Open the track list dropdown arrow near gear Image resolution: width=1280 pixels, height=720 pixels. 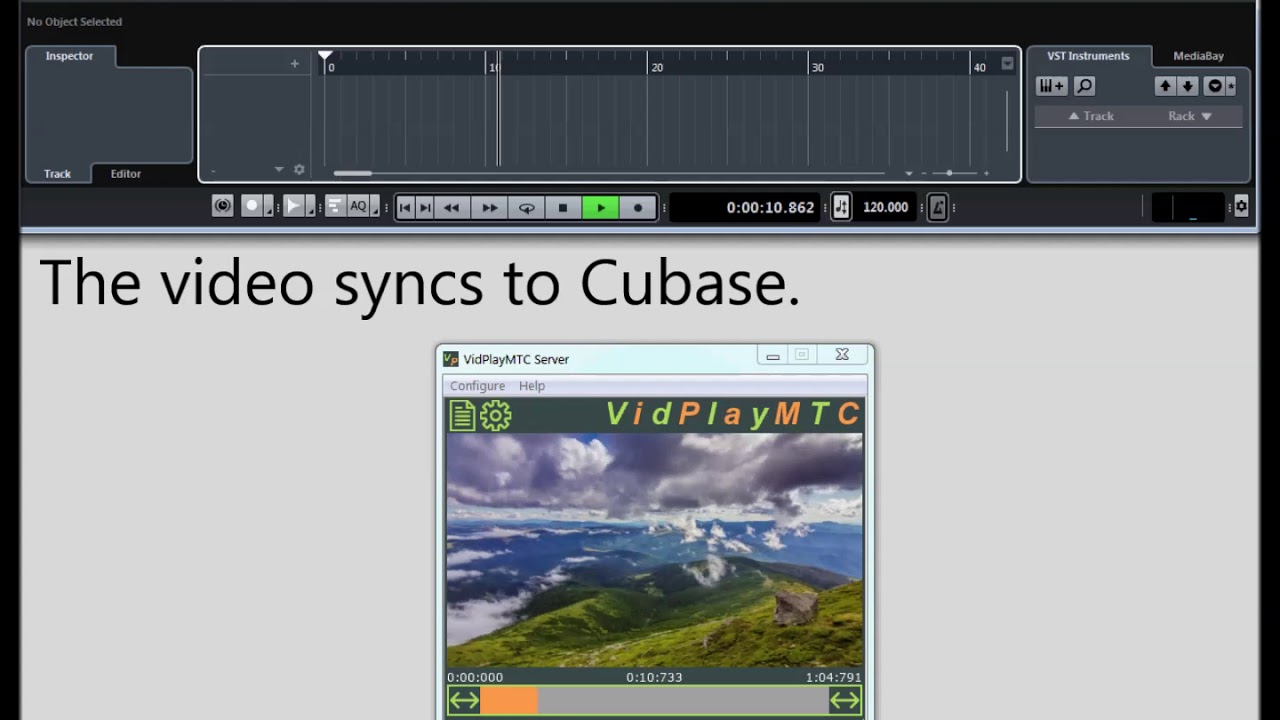(x=279, y=170)
